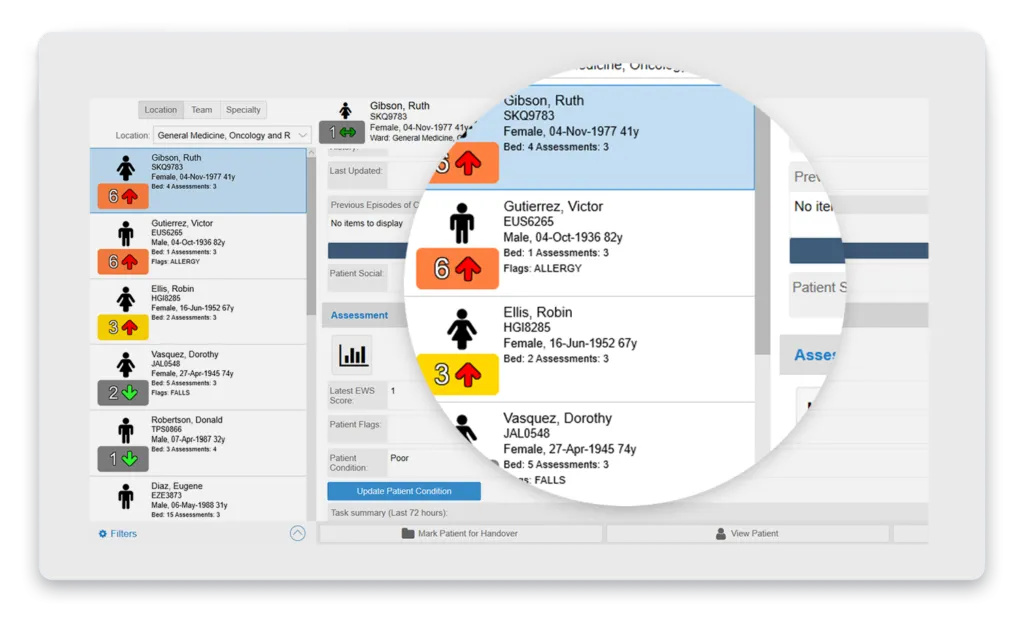The image size is (1024, 630).
Task: Switch to the Location tab
Action: [161, 110]
